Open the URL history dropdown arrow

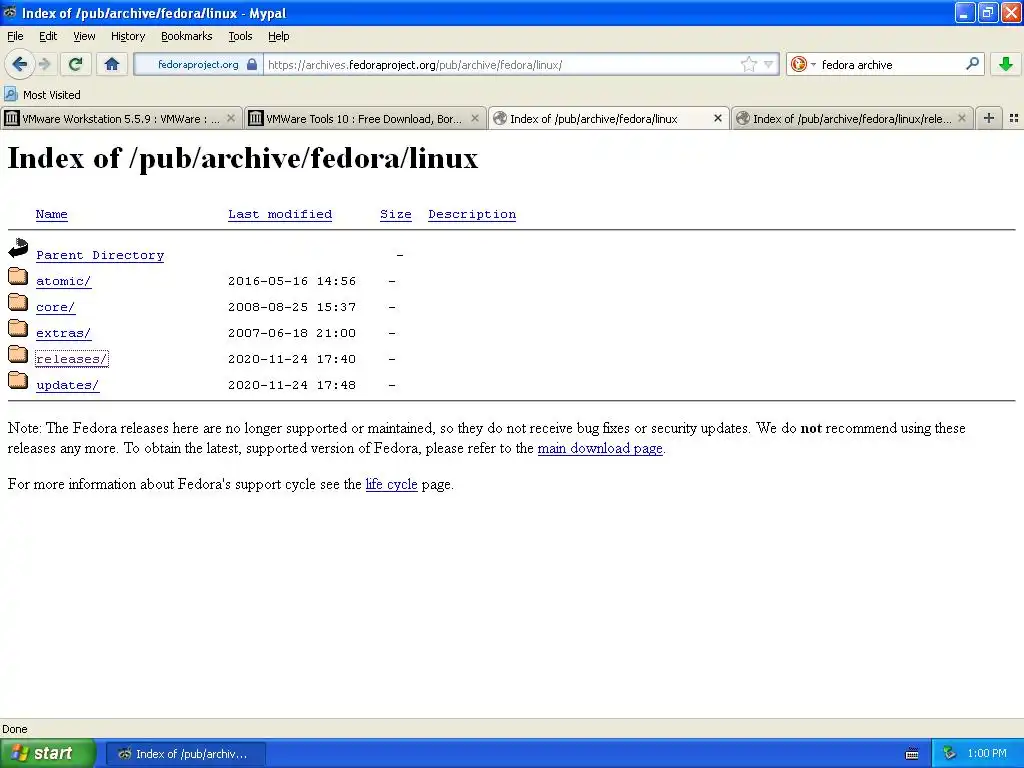pyautogui.click(x=769, y=64)
